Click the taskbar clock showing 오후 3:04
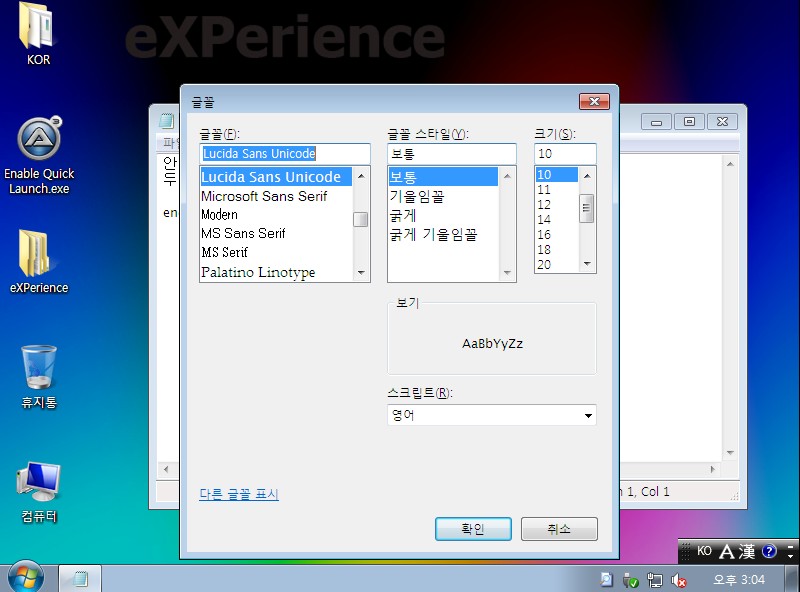This screenshot has height=592, width=800. (x=738, y=580)
